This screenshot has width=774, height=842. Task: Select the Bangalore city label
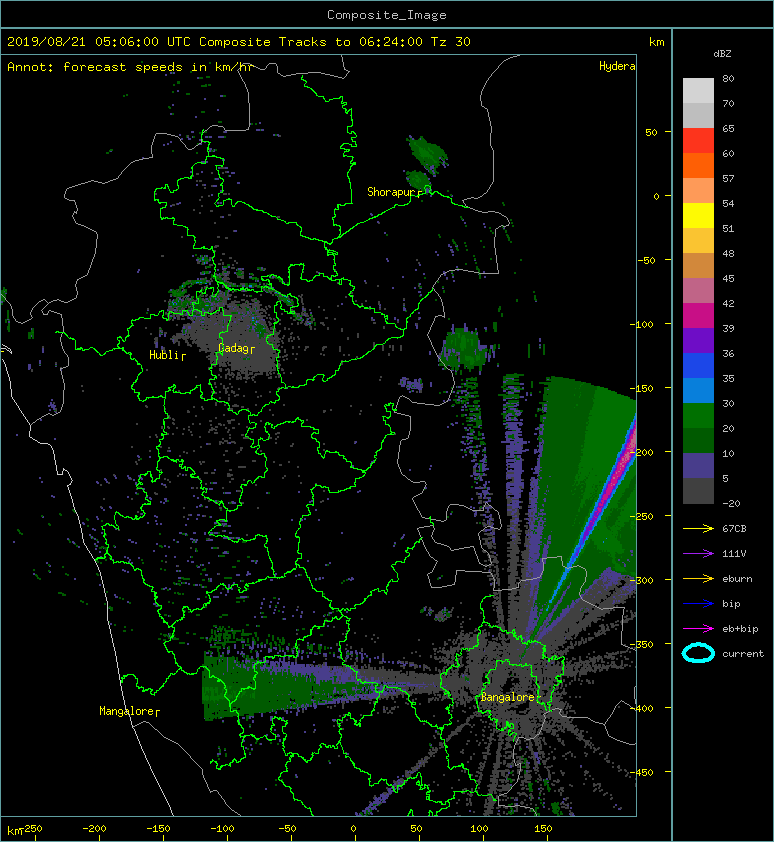[x=507, y=697]
